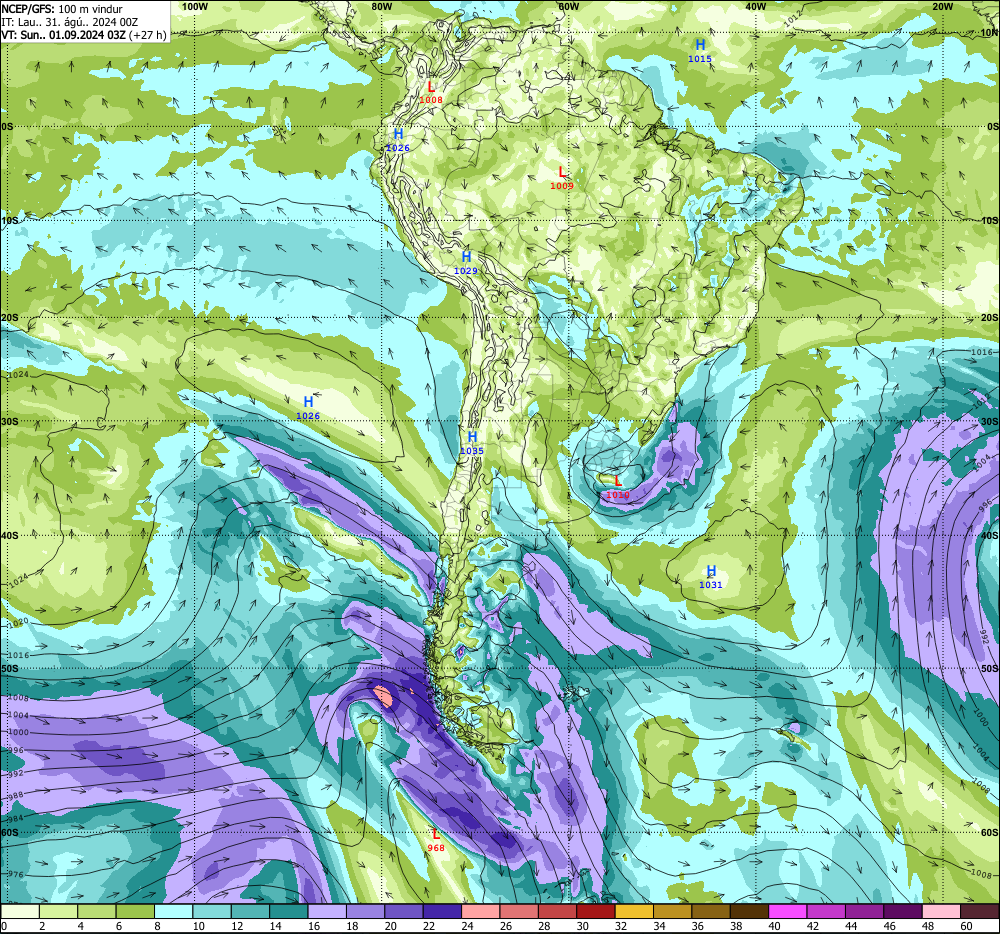
Task: Pick the 8–10 light cyan legend swatch
Action: (x=173, y=911)
